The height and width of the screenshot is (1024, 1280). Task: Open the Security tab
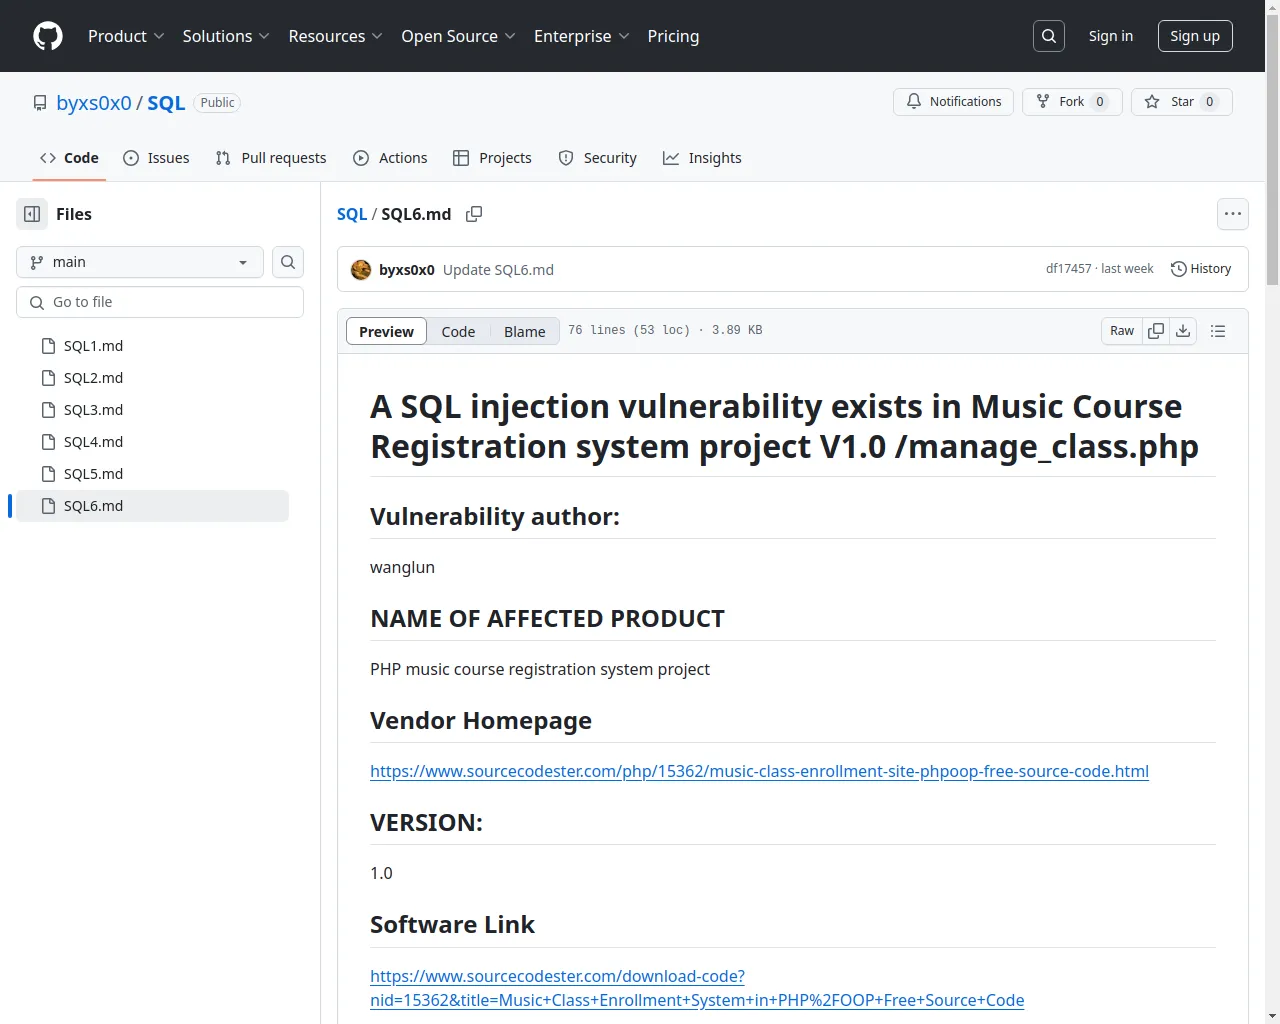597,158
